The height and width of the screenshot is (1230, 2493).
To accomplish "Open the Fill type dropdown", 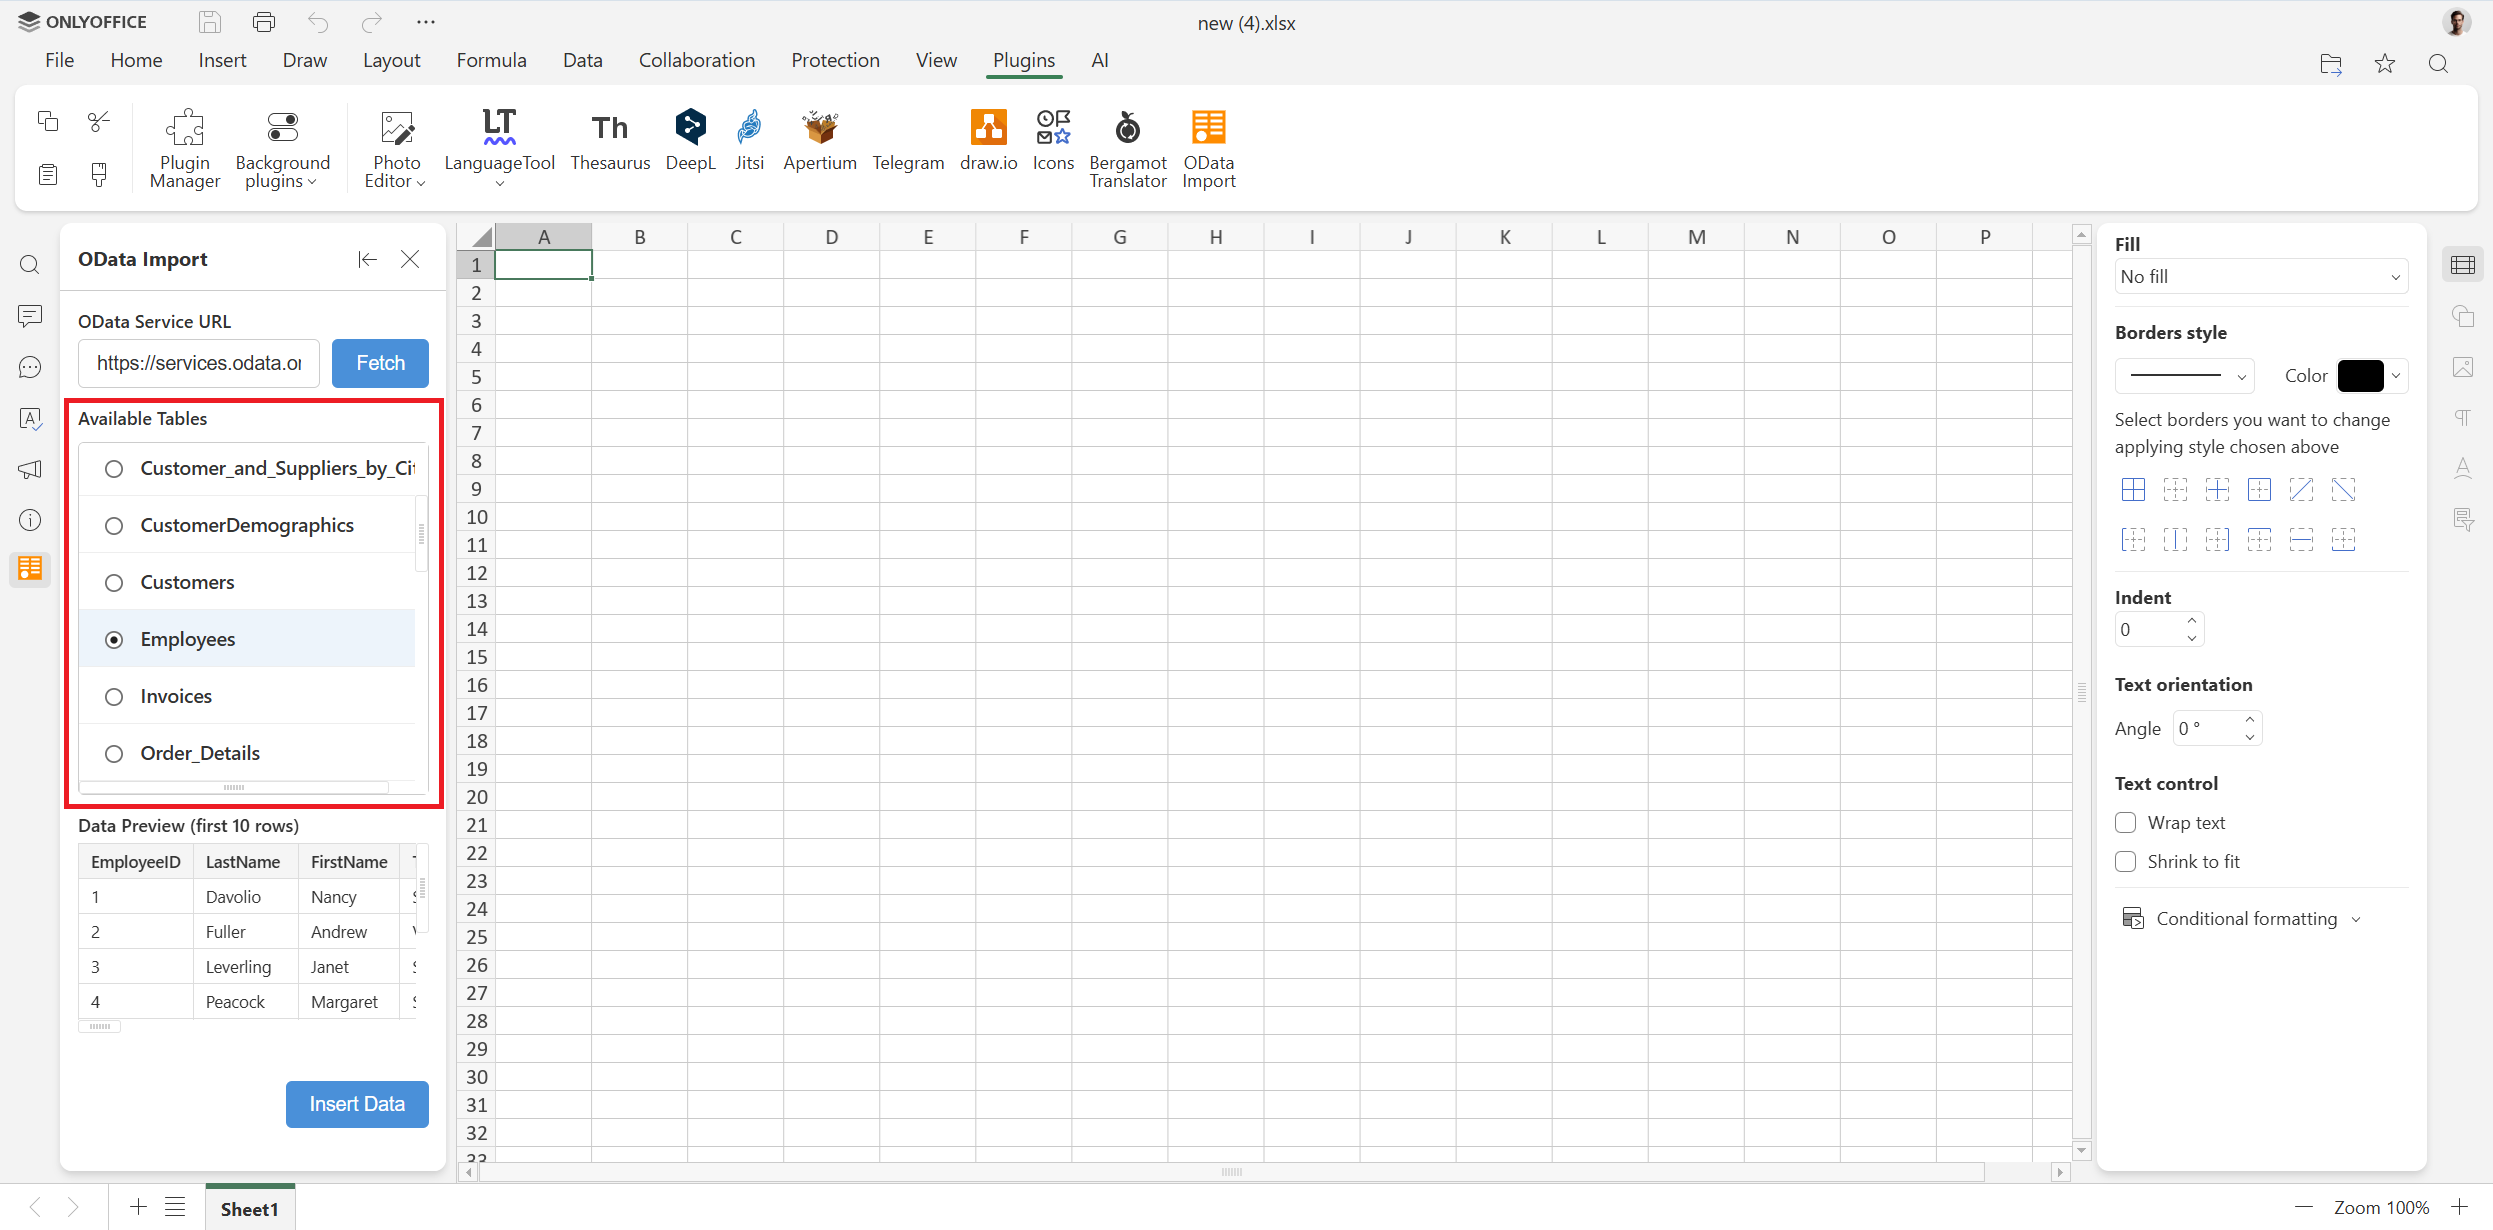I will (2259, 276).
